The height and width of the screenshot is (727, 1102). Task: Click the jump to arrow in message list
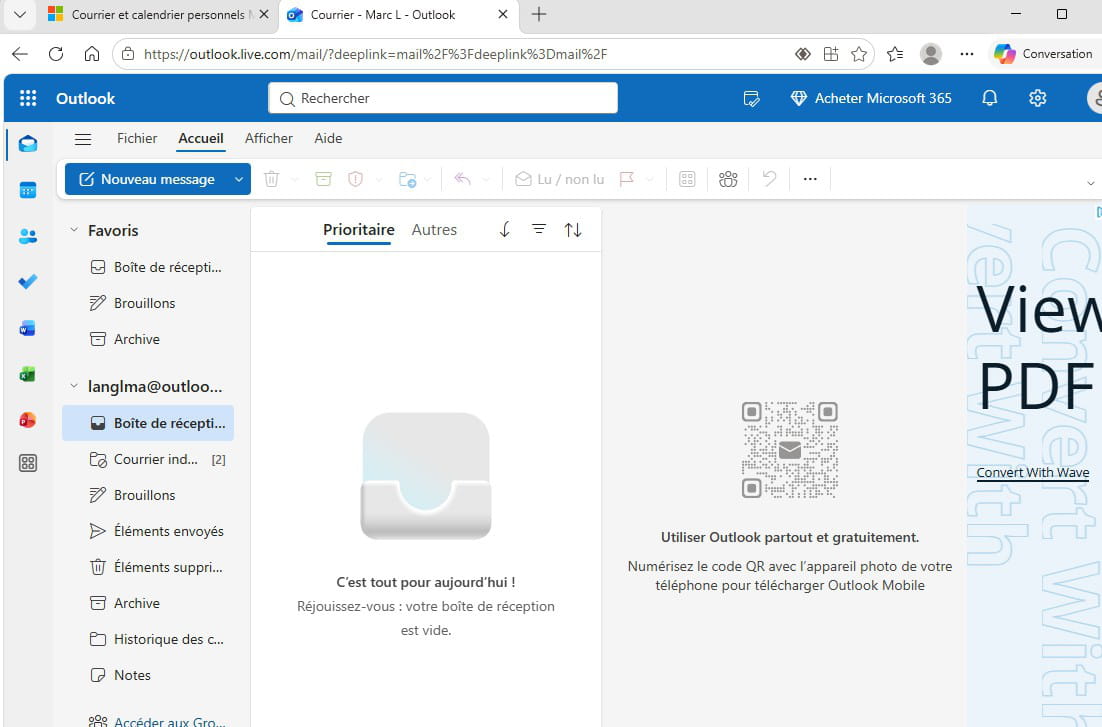click(x=505, y=229)
